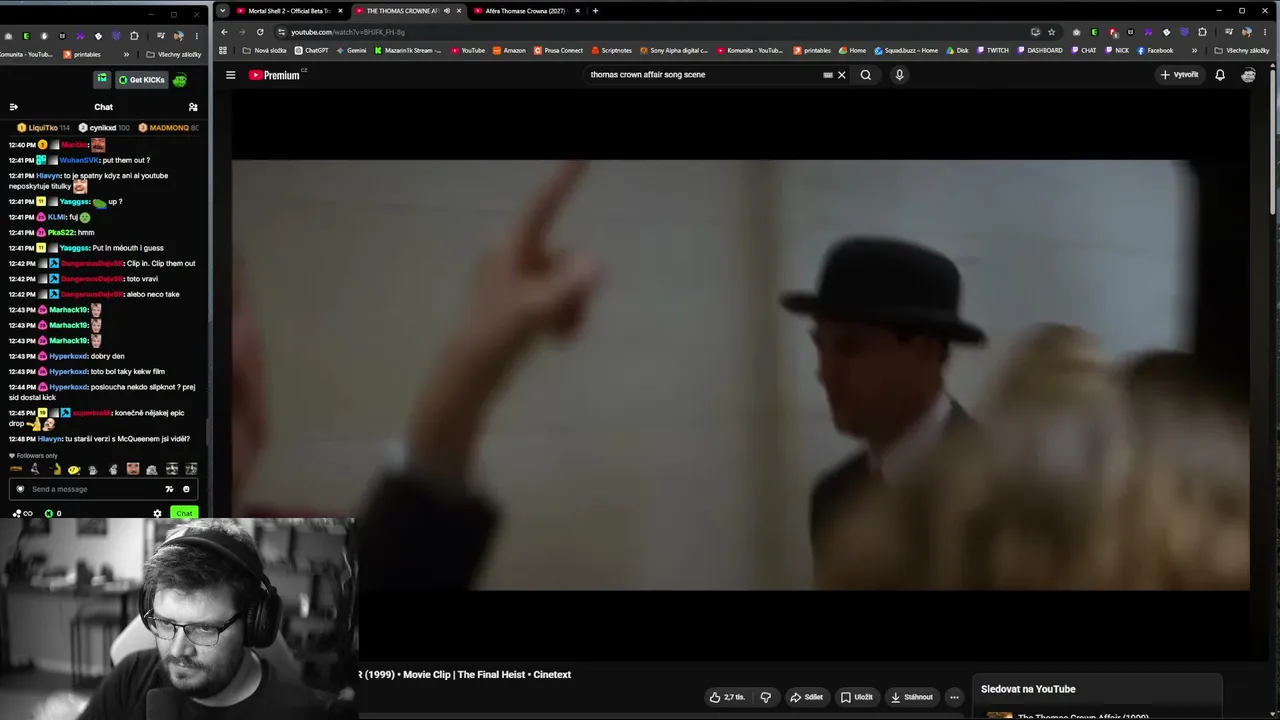Open the extensions puzzle in YouTube window
Viewport: 1280px width, 720px height.
[1202, 32]
